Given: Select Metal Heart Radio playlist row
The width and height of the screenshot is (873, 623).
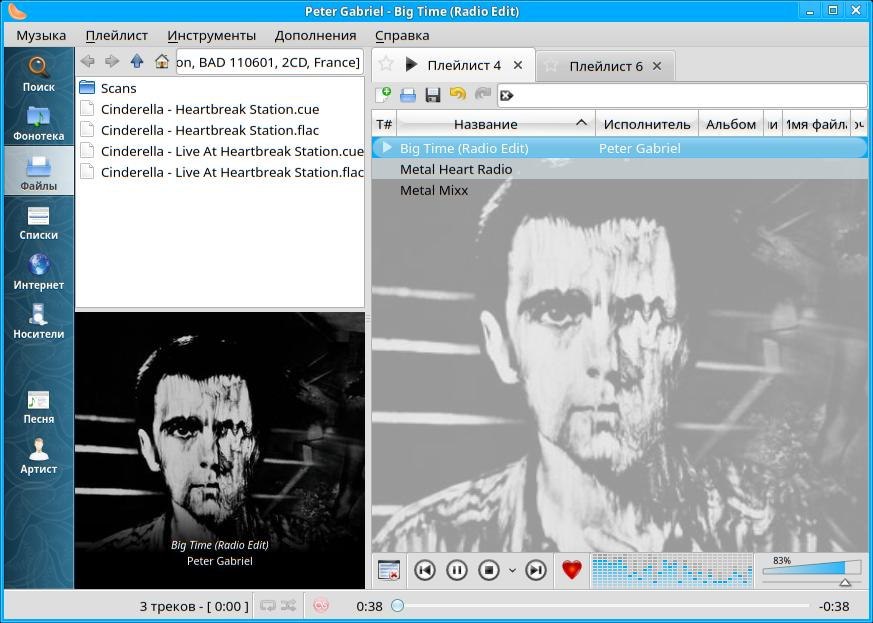Looking at the screenshot, I should (x=620, y=169).
